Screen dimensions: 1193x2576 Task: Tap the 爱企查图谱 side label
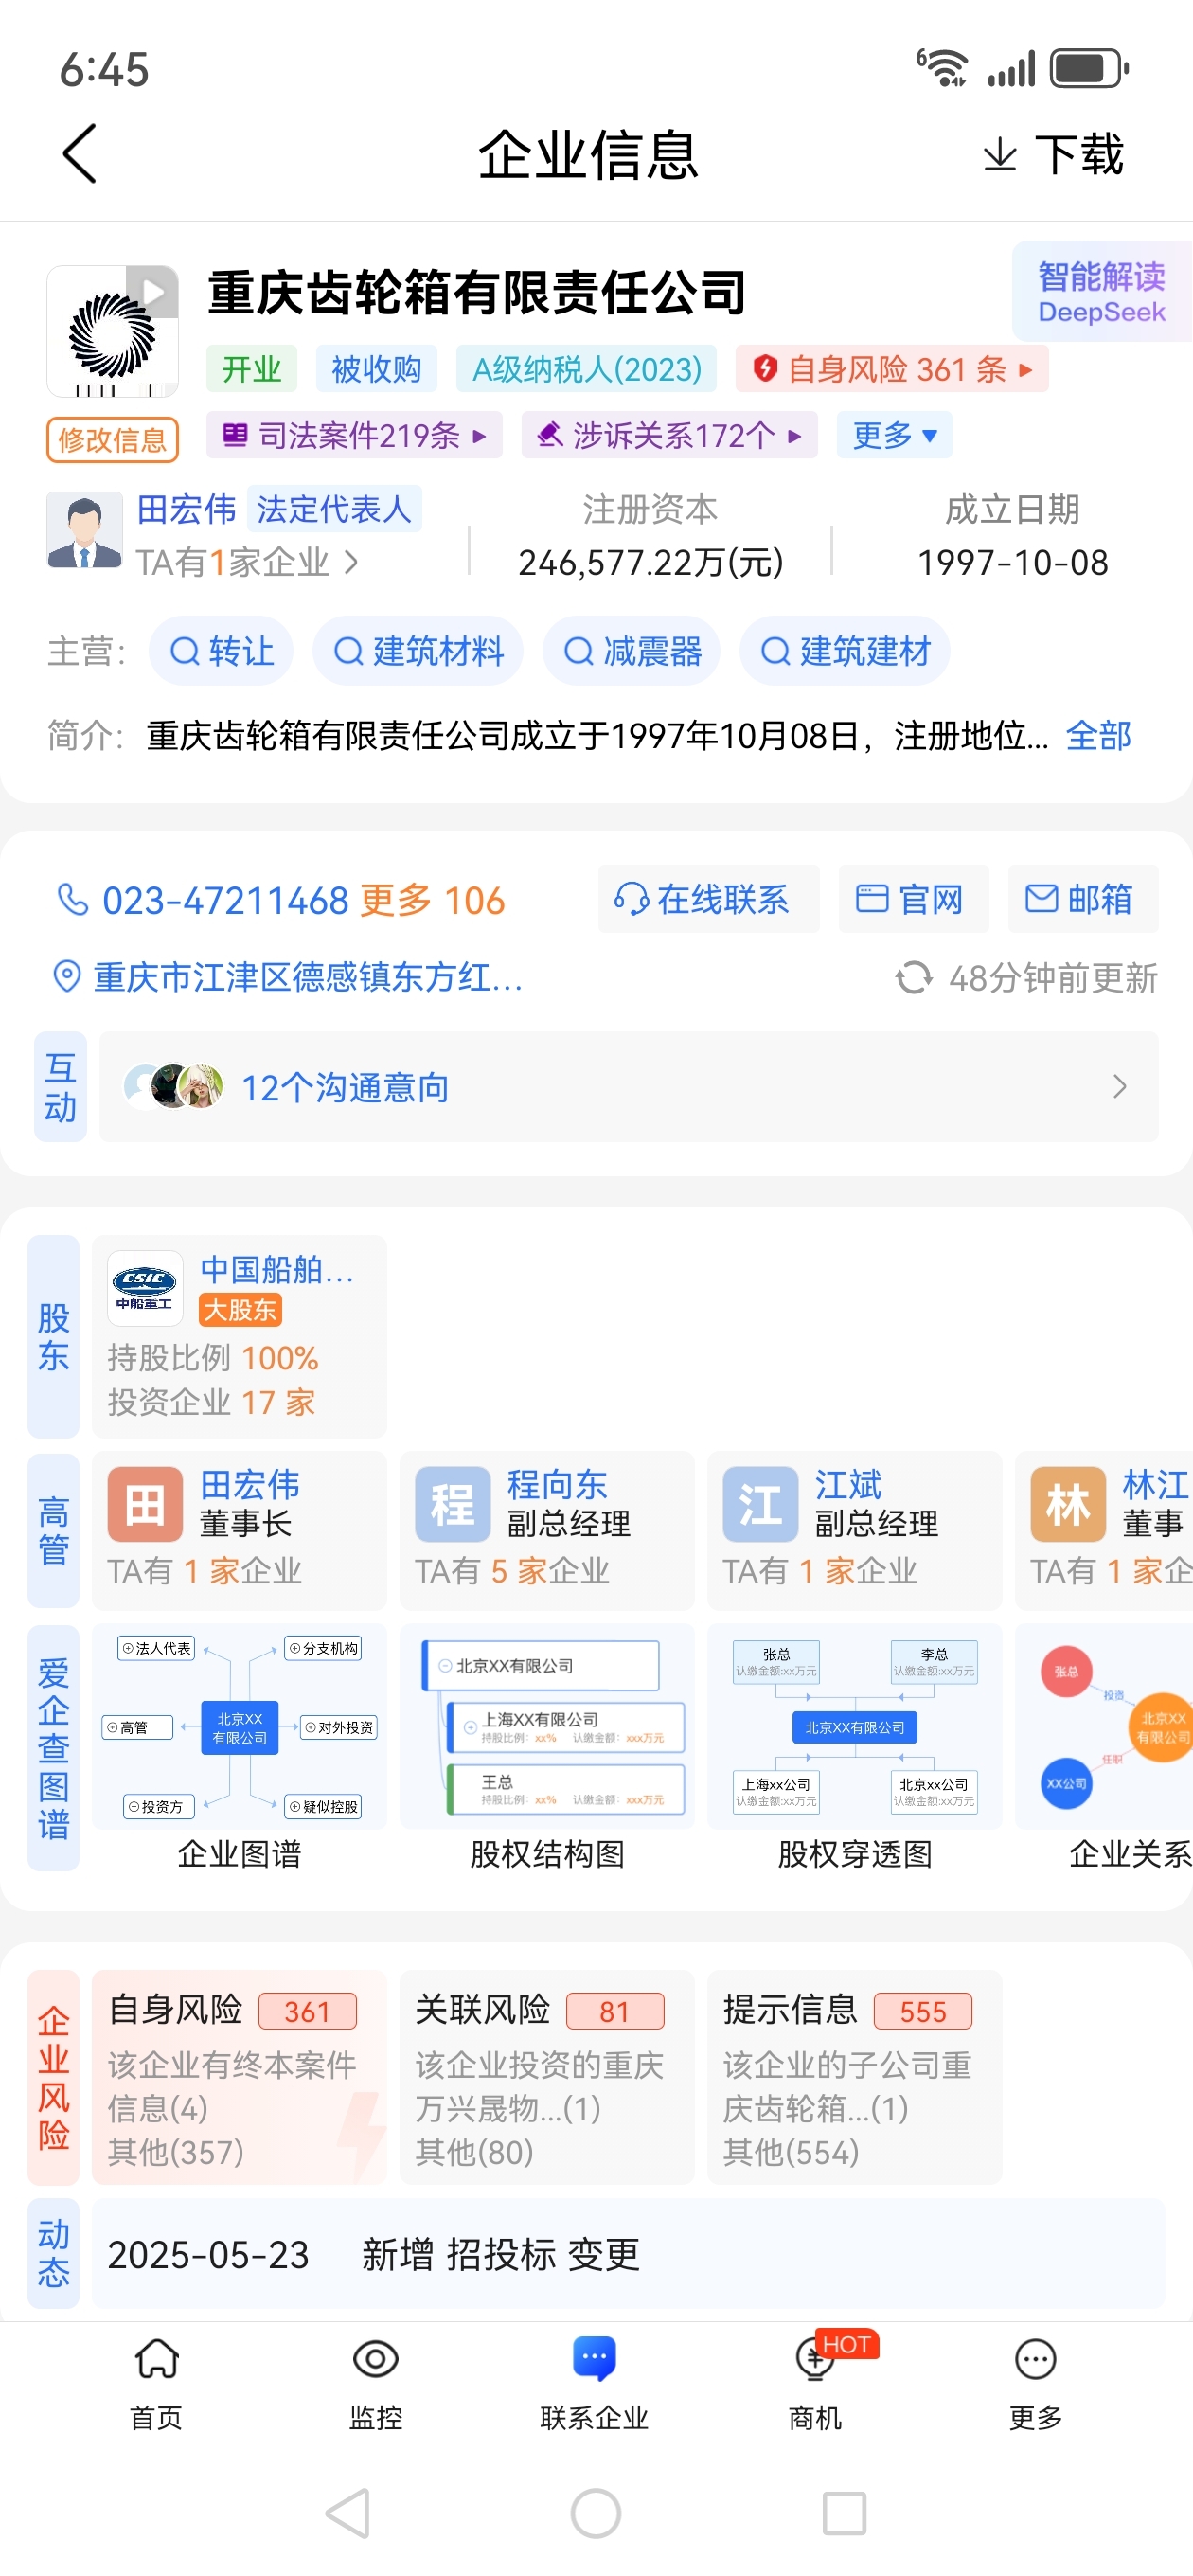[x=54, y=1748]
